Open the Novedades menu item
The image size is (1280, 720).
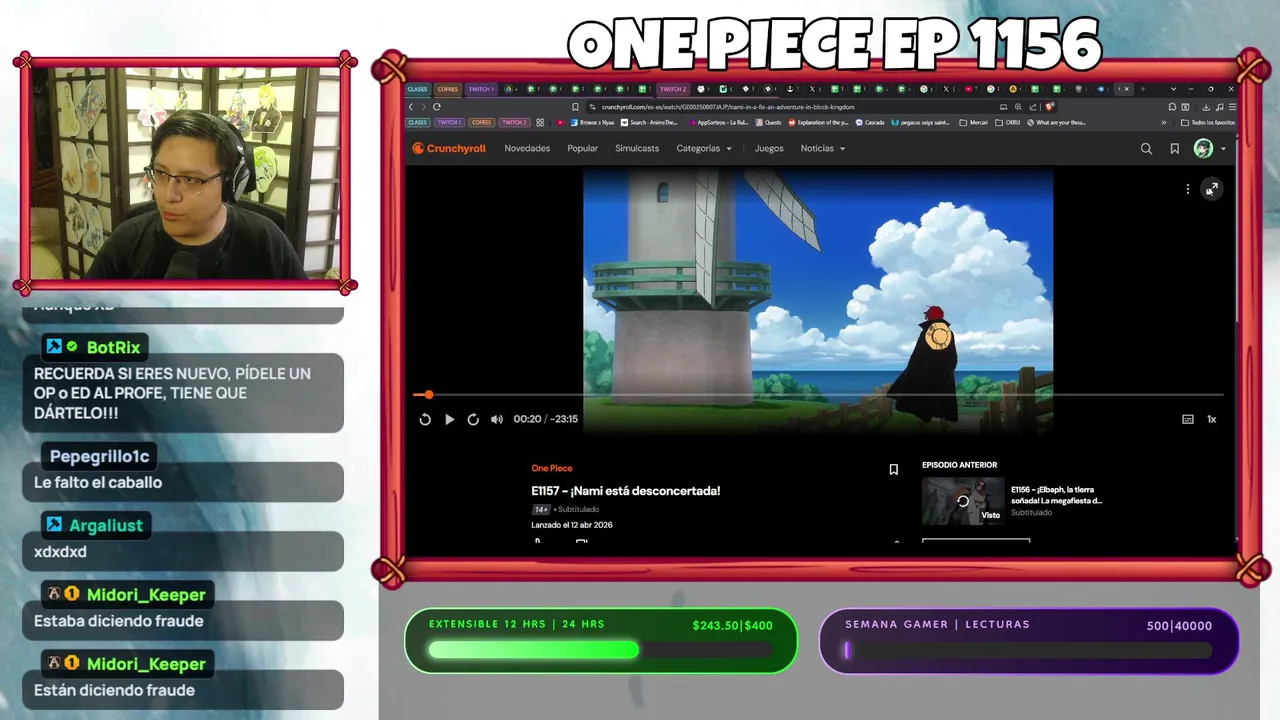coord(527,148)
